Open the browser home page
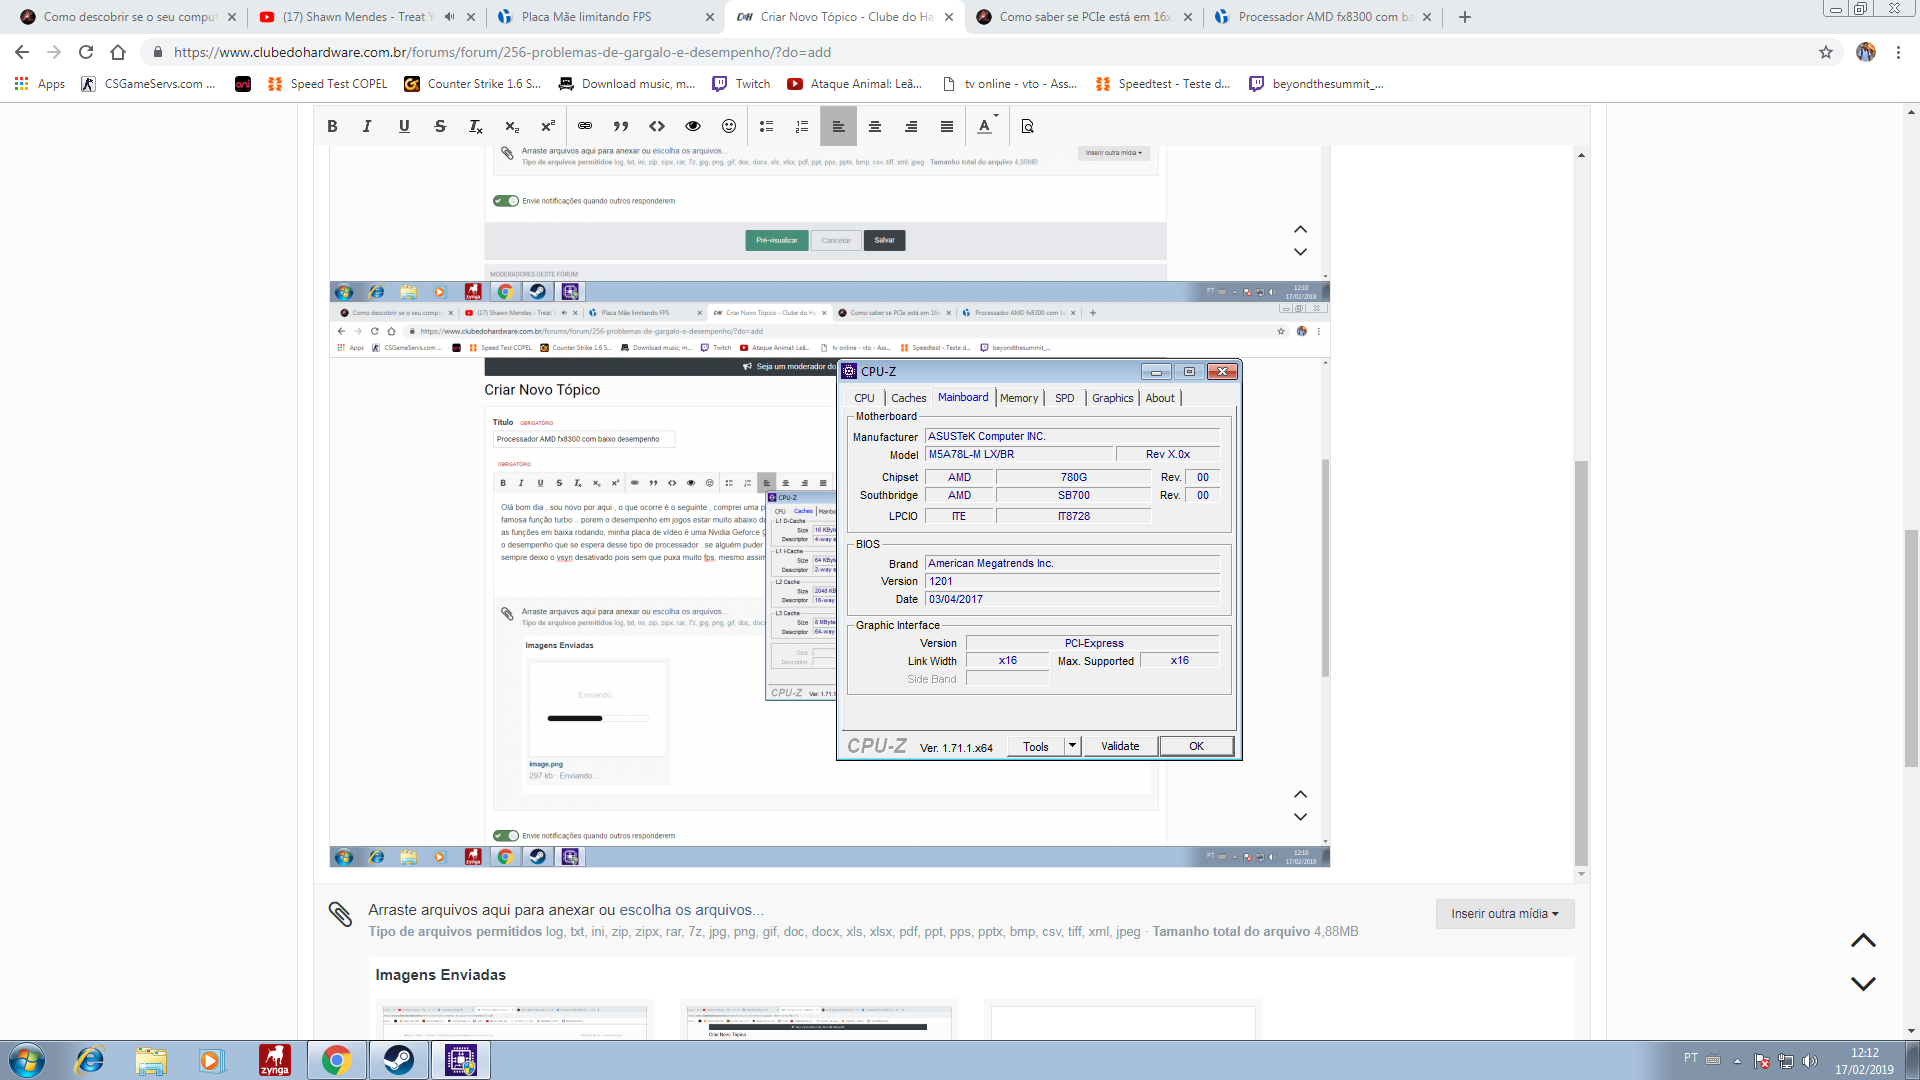The width and height of the screenshot is (1920, 1080). (118, 52)
